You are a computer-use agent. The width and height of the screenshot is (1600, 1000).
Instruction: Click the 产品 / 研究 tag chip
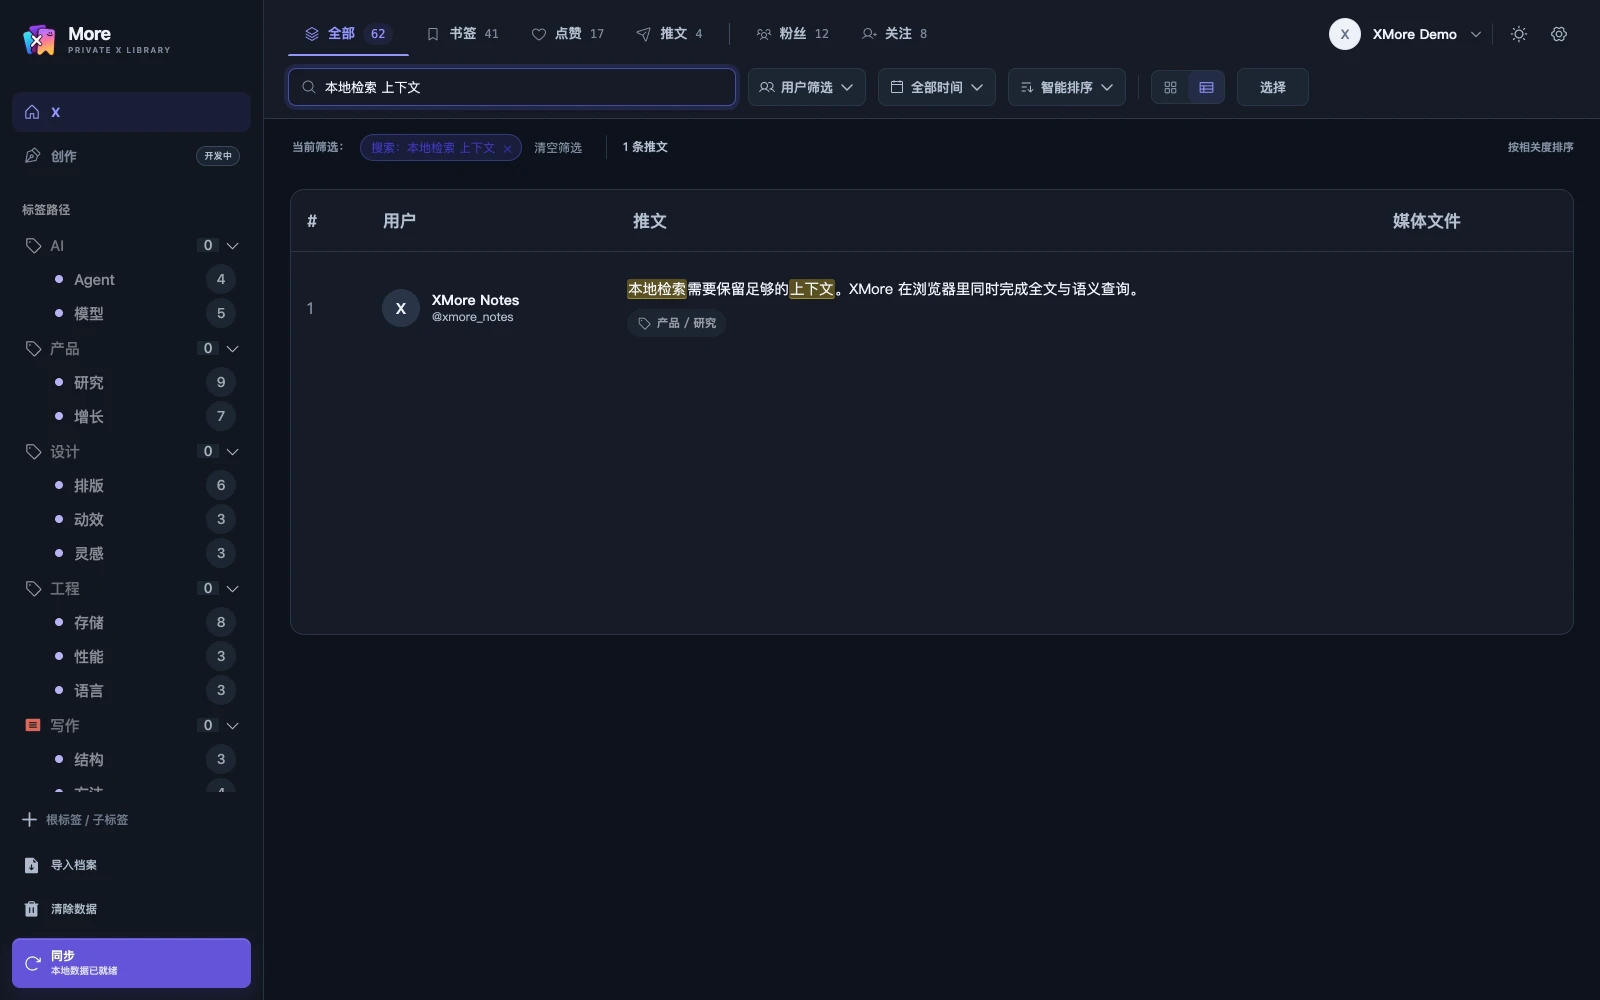click(677, 323)
